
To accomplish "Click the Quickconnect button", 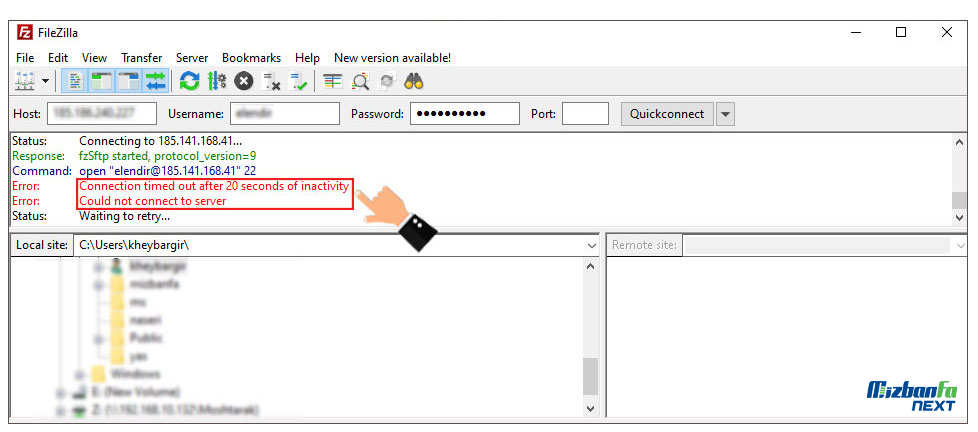I will click(x=667, y=114).
